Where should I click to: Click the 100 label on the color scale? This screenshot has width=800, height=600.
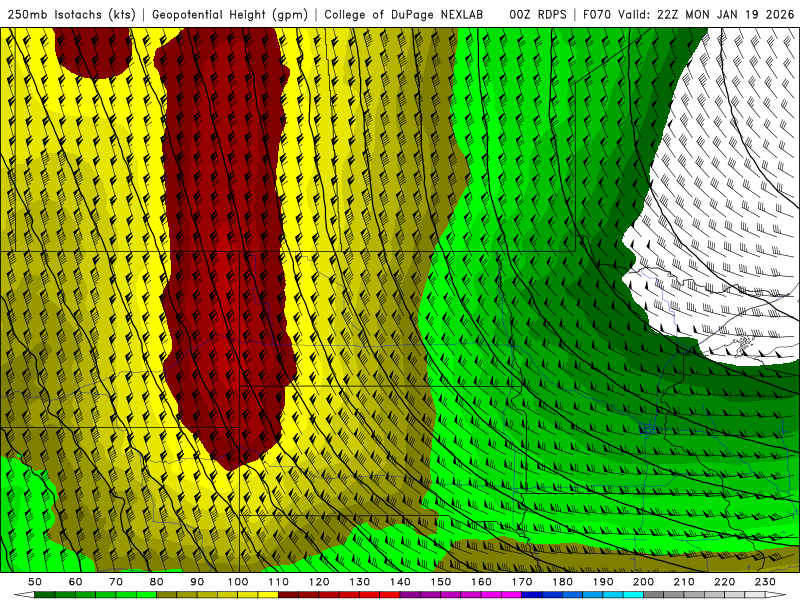point(238,582)
